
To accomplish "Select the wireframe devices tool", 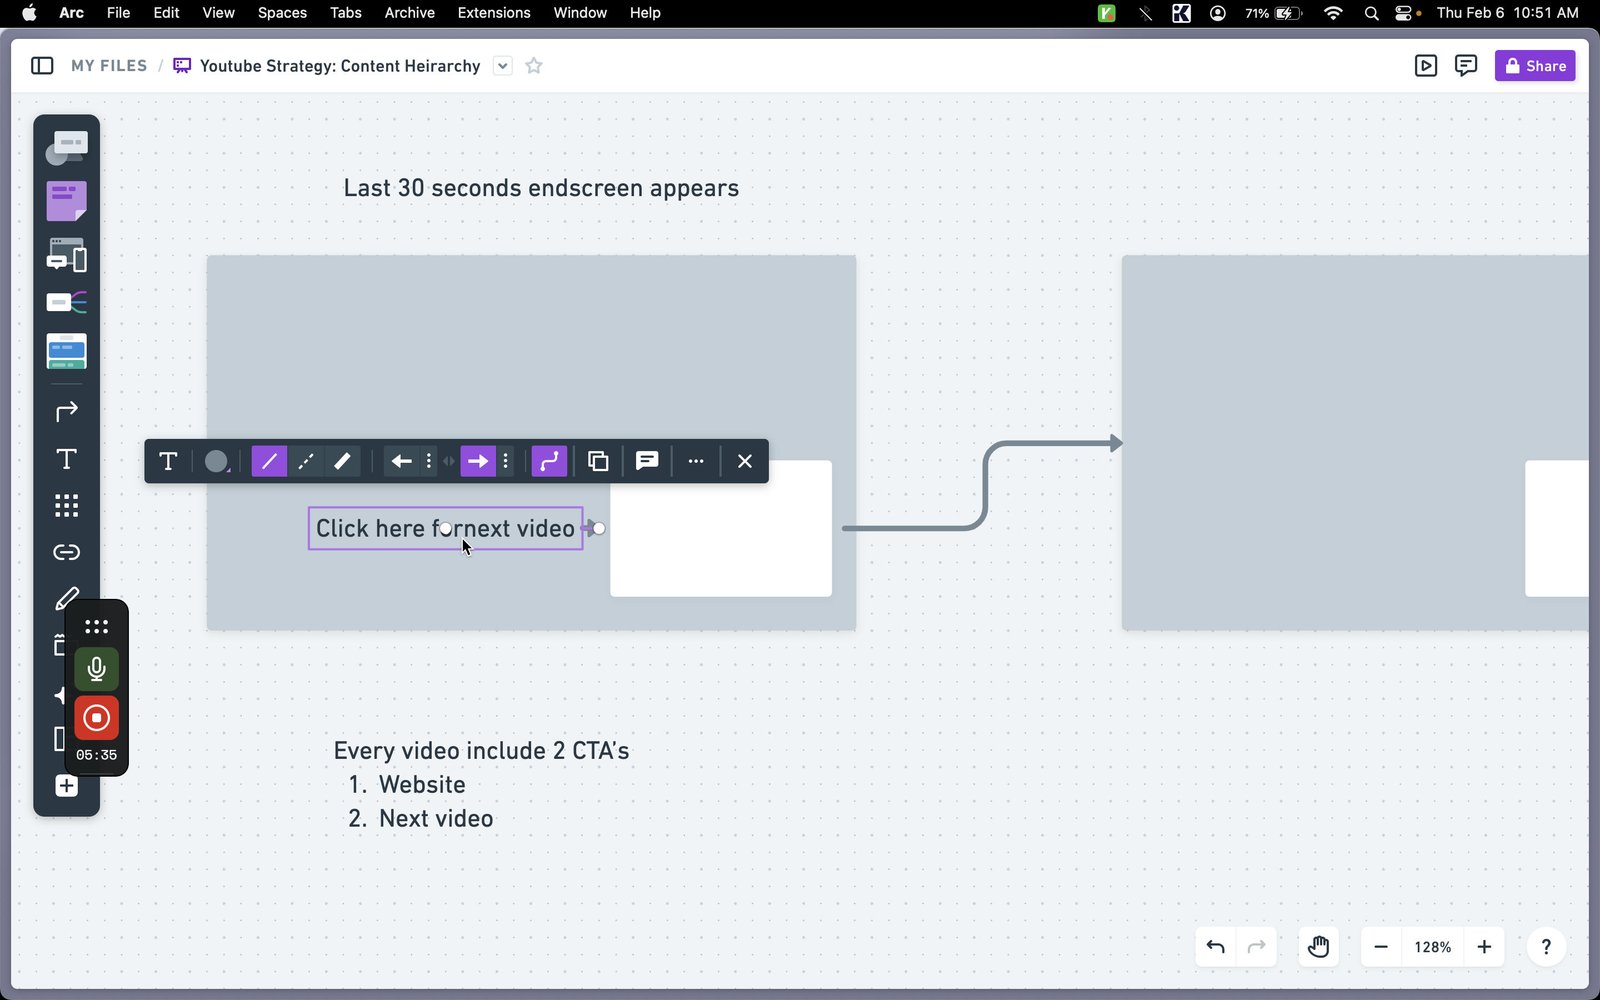I will pos(66,255).
